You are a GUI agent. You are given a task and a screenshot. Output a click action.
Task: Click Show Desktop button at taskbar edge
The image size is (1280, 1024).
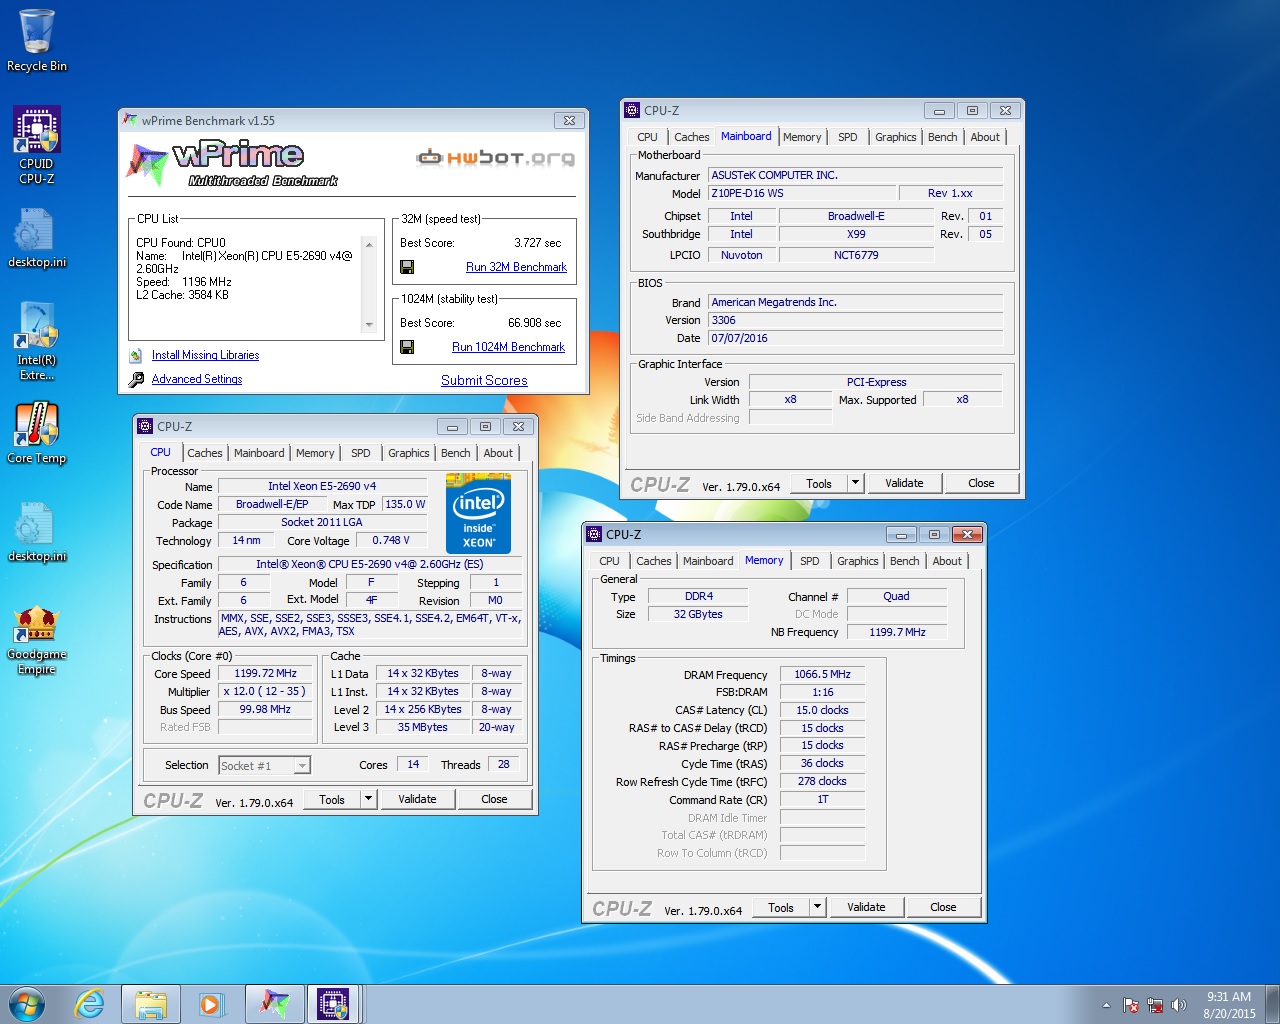tap(1273, 1004)
